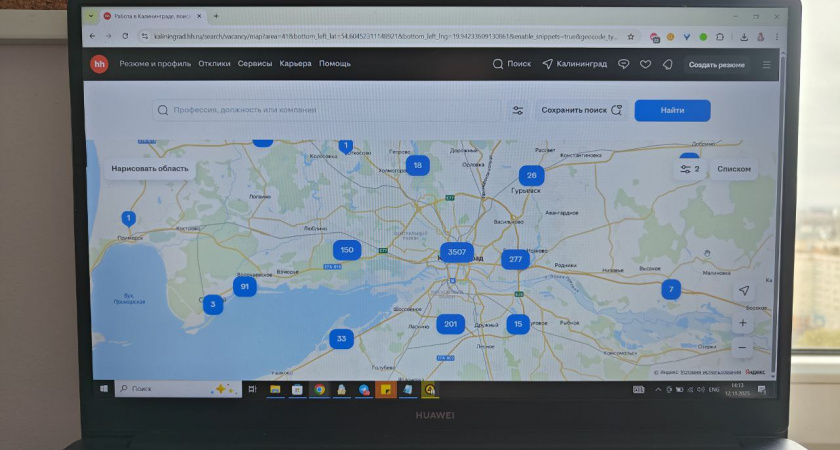
Task: Switch to list view with Списком
Action: tap(734, 169)
